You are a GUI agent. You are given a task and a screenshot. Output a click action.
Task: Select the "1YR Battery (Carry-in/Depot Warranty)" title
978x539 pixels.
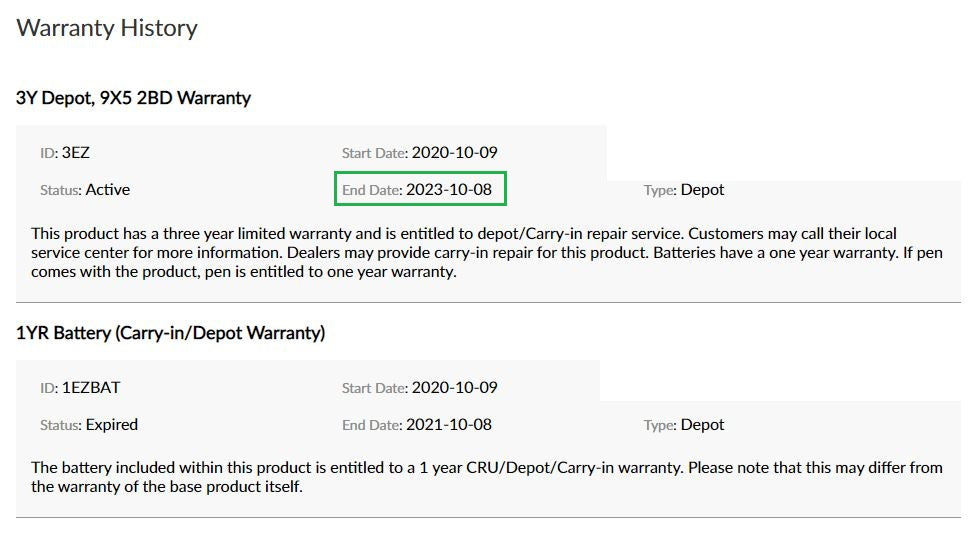(170, 333)
